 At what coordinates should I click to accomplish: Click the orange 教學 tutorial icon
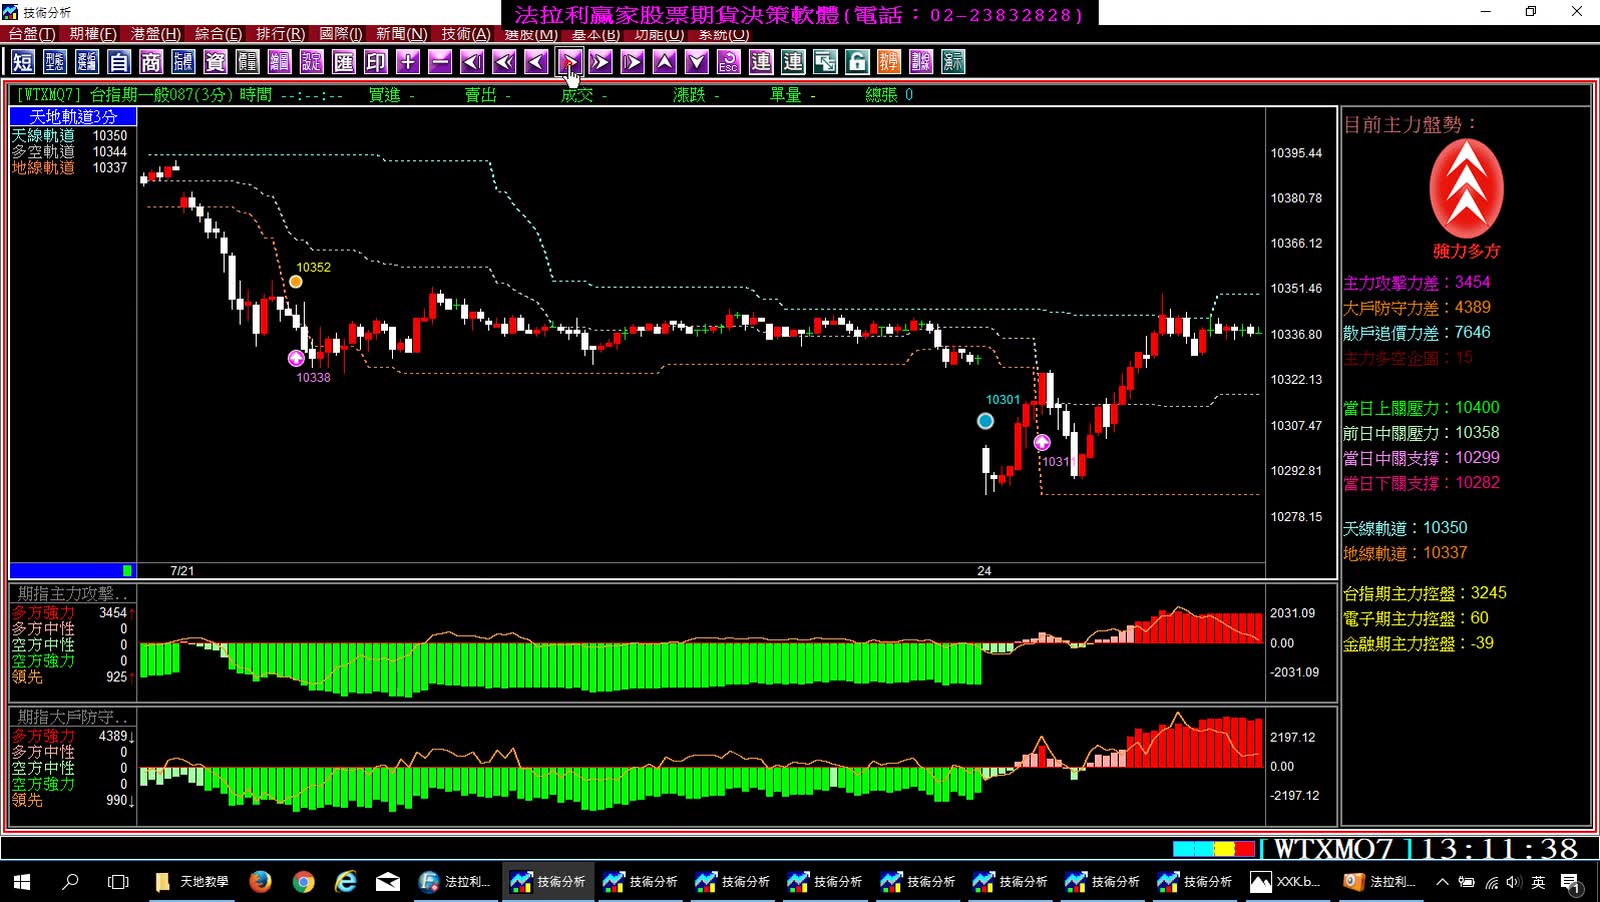click(889, 62)
